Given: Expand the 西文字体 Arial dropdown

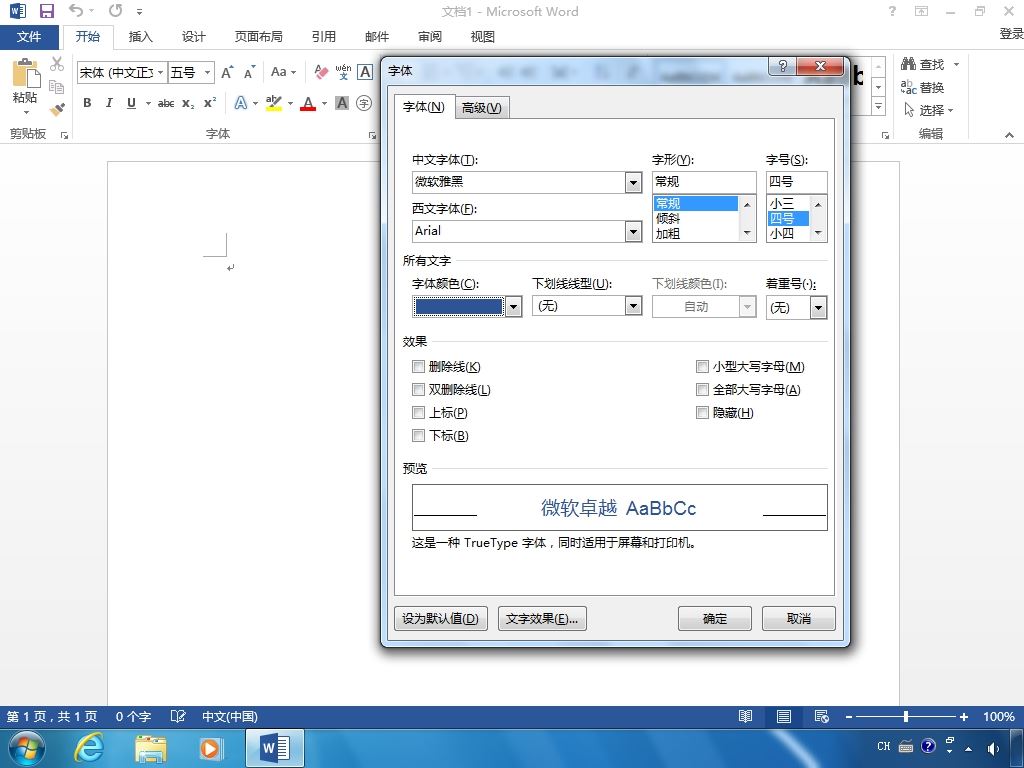Looking at the screenshot, I should (633, 231).
